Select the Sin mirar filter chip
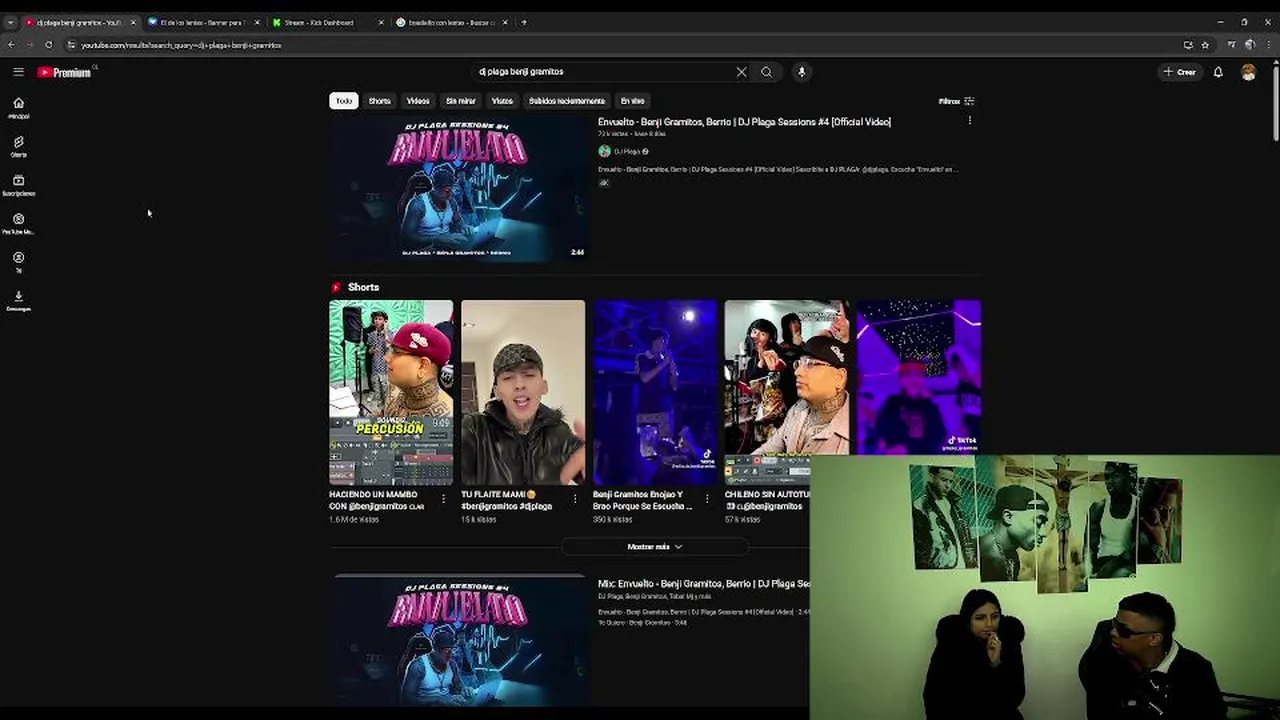Image resolution: width=1280 pixels, height=720 pixels. 460,101
